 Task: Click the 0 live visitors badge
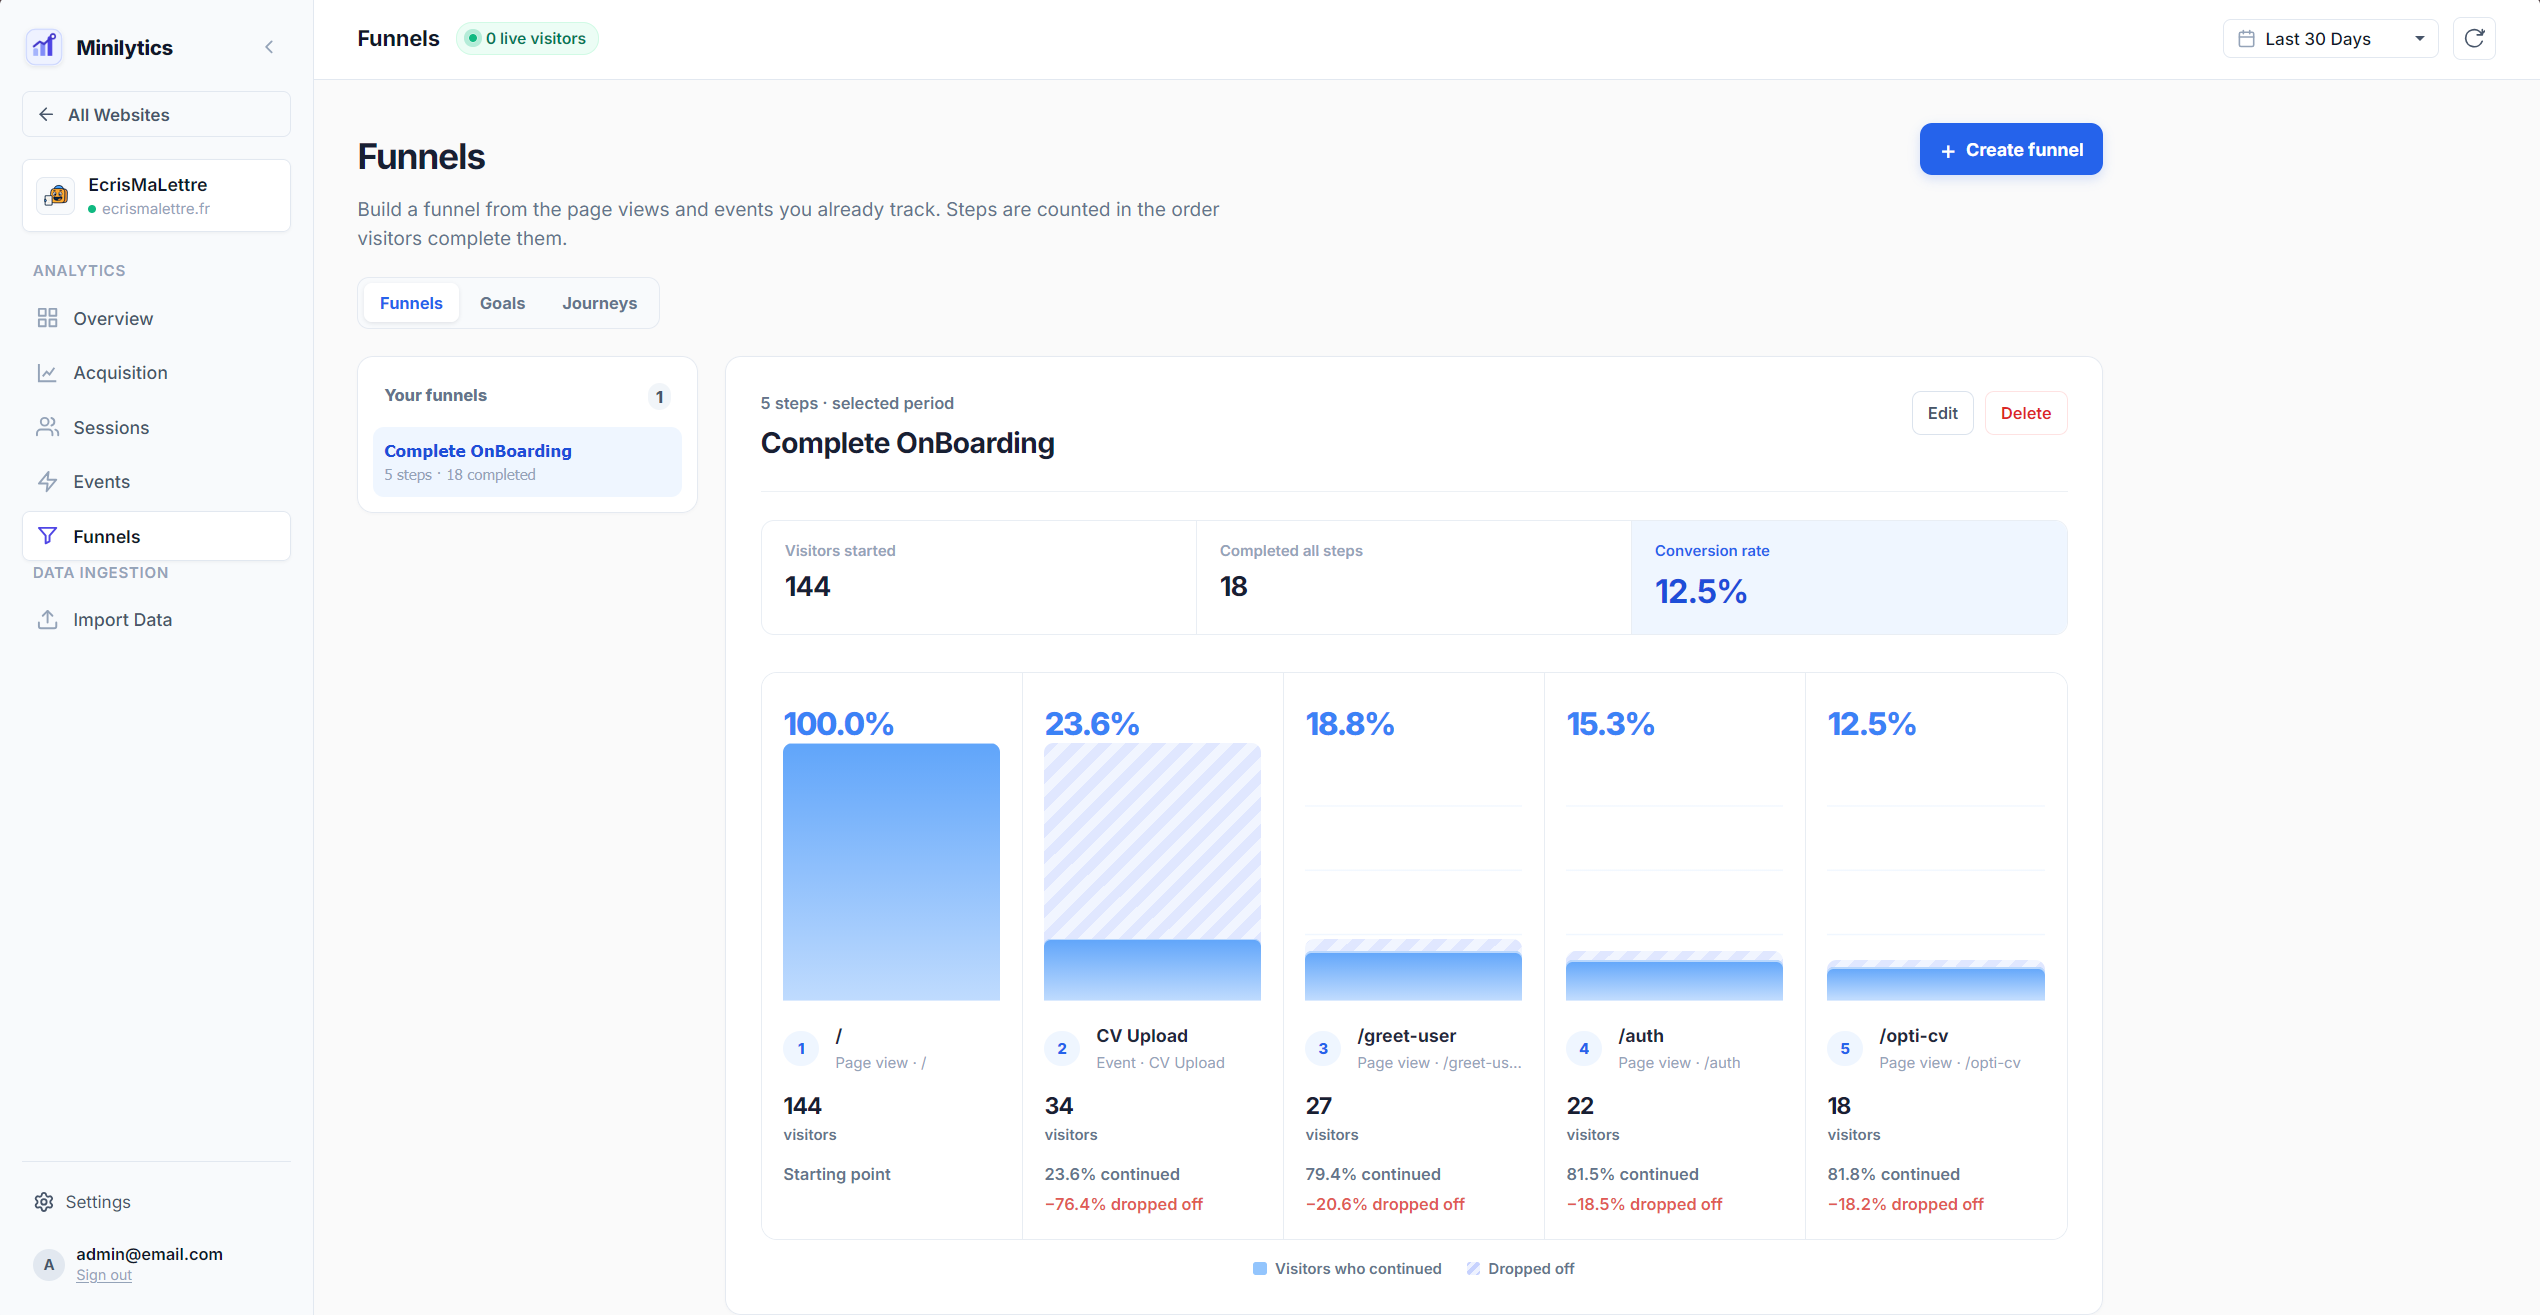(x=527, y=38)
